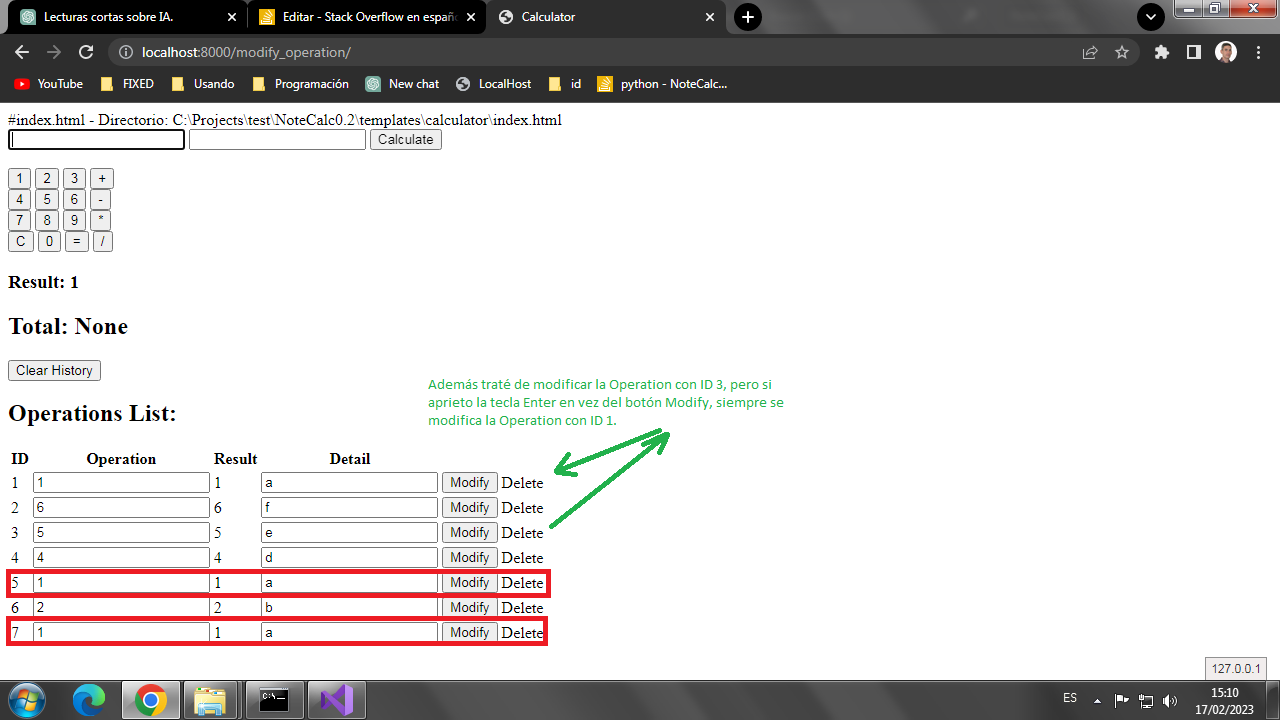The width and height of the screenshot is (1280, 720).
Task: Open the network tray icon
Action: (1147, 700)
